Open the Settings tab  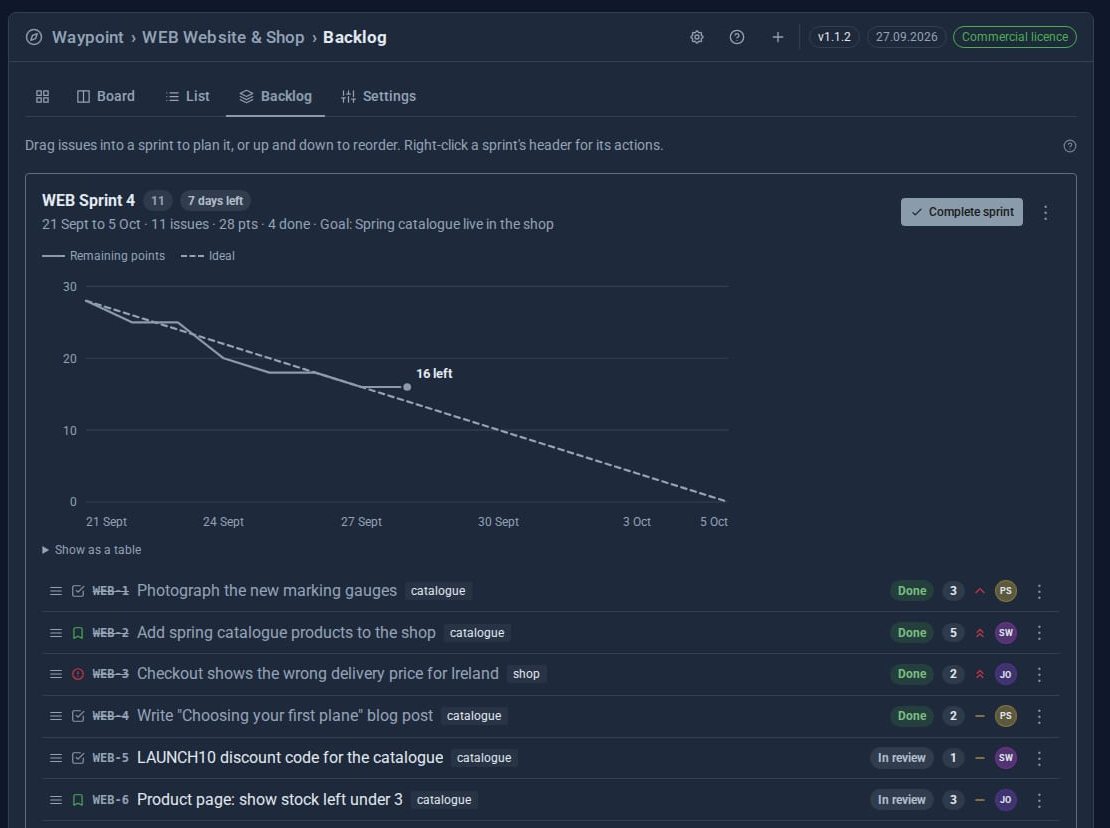point(379,96)
